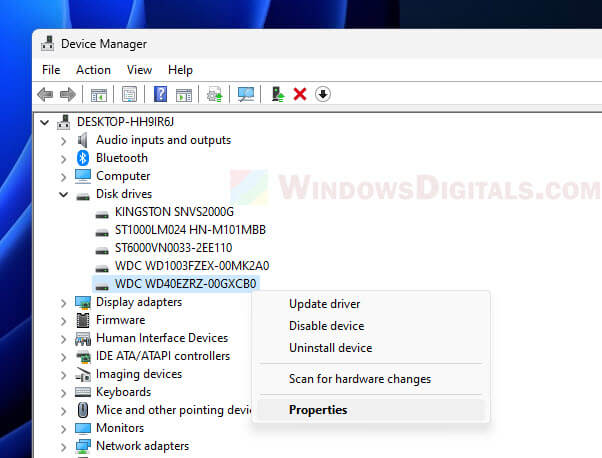Click the Update driver toolbar icon
The width and height of the screenshot is (602, 458).
click(277, 94)
